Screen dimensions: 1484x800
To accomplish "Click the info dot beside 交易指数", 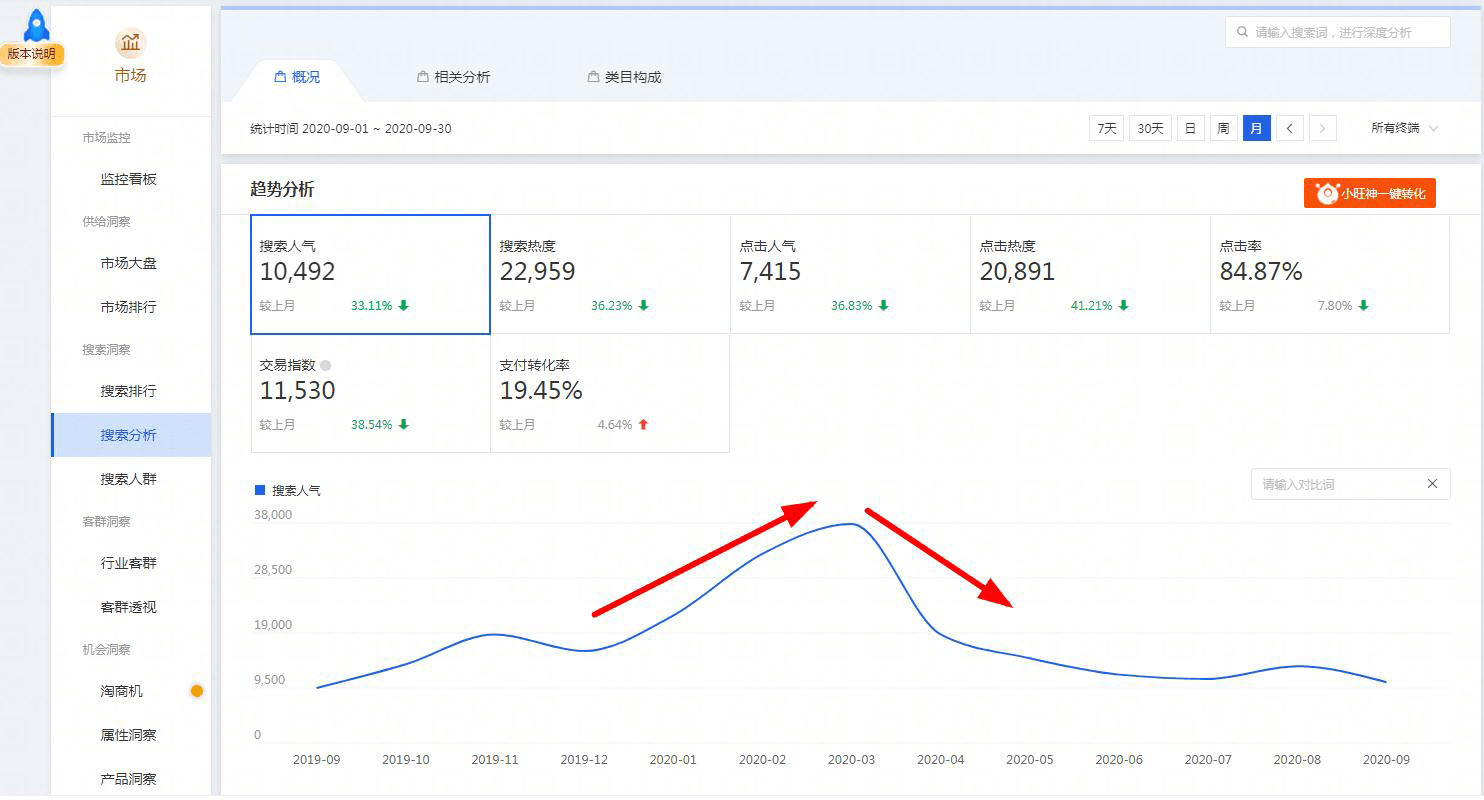I will tap(325, 366).
